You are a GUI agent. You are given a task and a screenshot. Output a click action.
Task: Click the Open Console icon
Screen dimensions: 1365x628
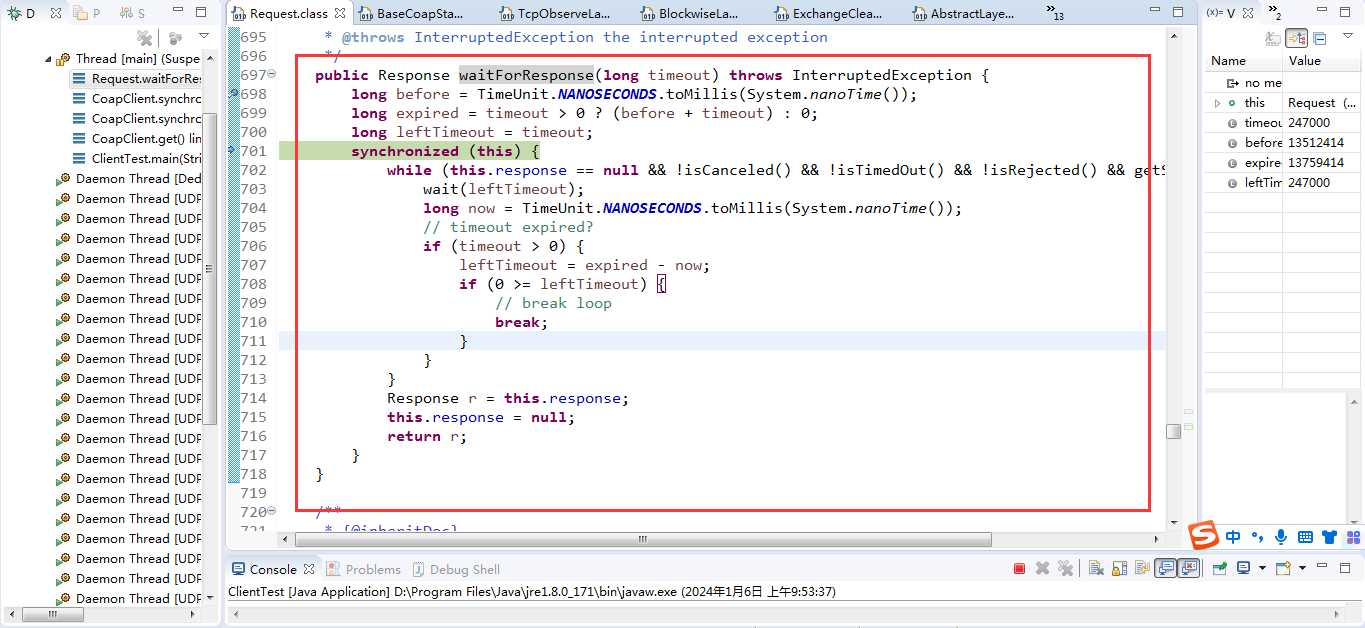click(1283, 568)
